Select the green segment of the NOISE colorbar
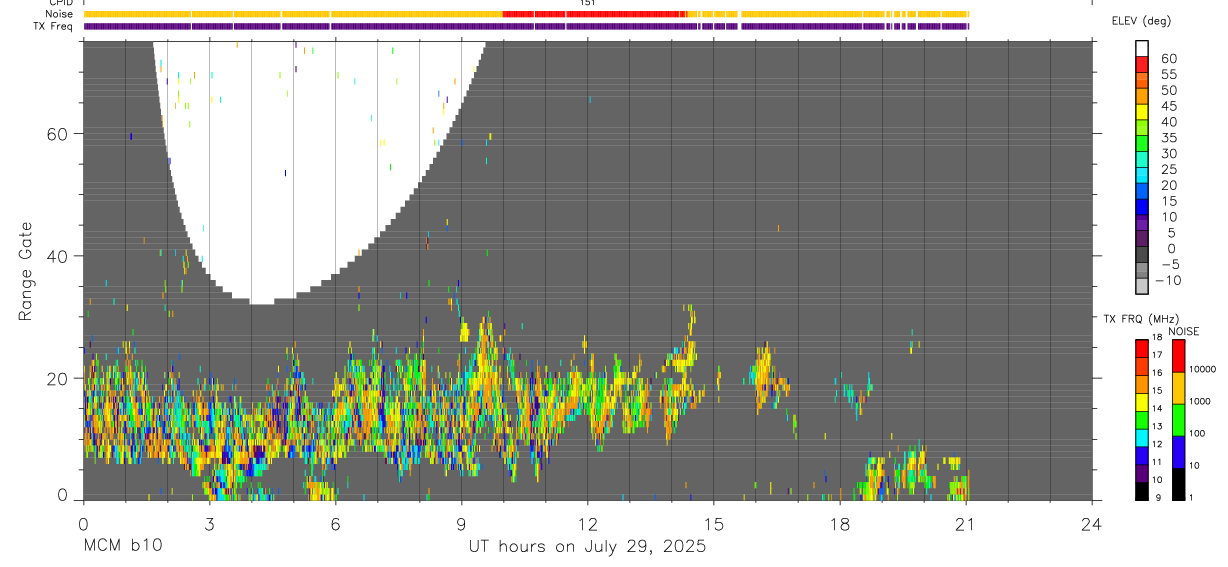The image size is (1228, 567). tap(1177, 420)
